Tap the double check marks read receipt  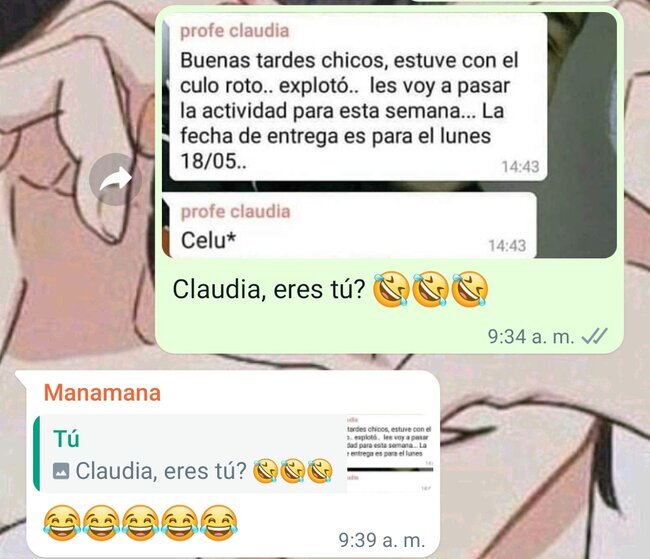pos(594,336)
